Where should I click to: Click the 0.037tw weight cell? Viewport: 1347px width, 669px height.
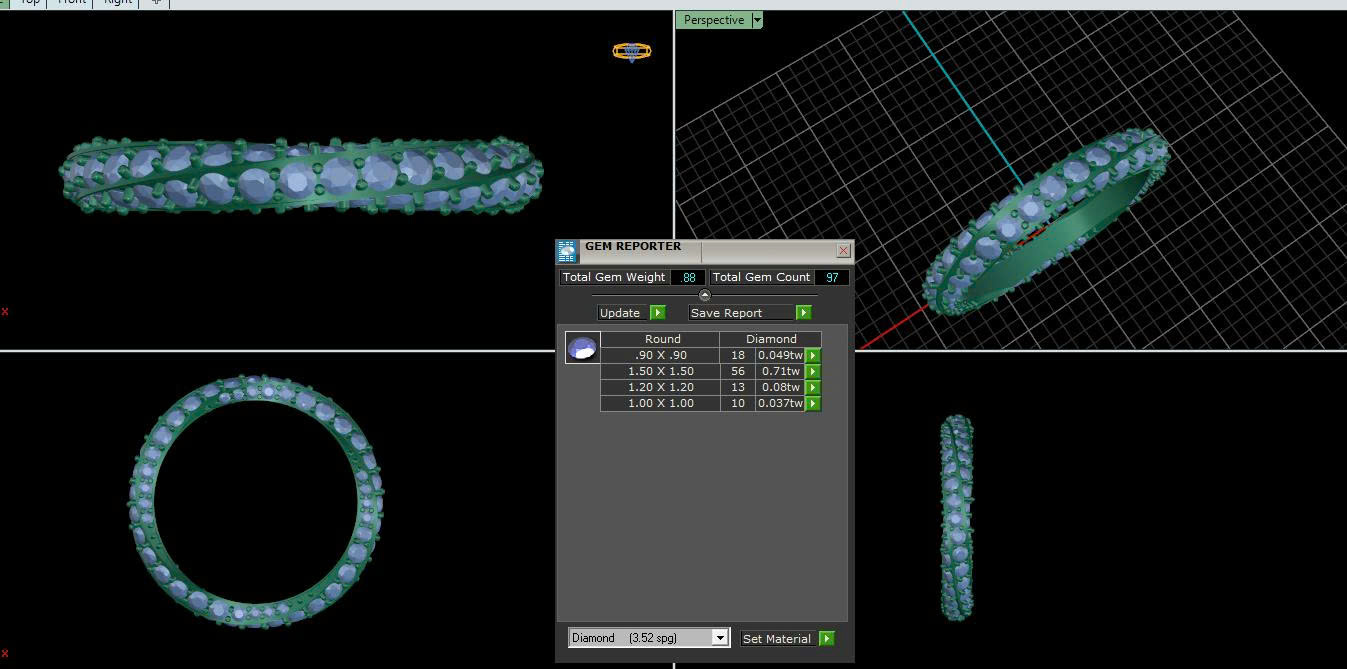pos(781,403)
